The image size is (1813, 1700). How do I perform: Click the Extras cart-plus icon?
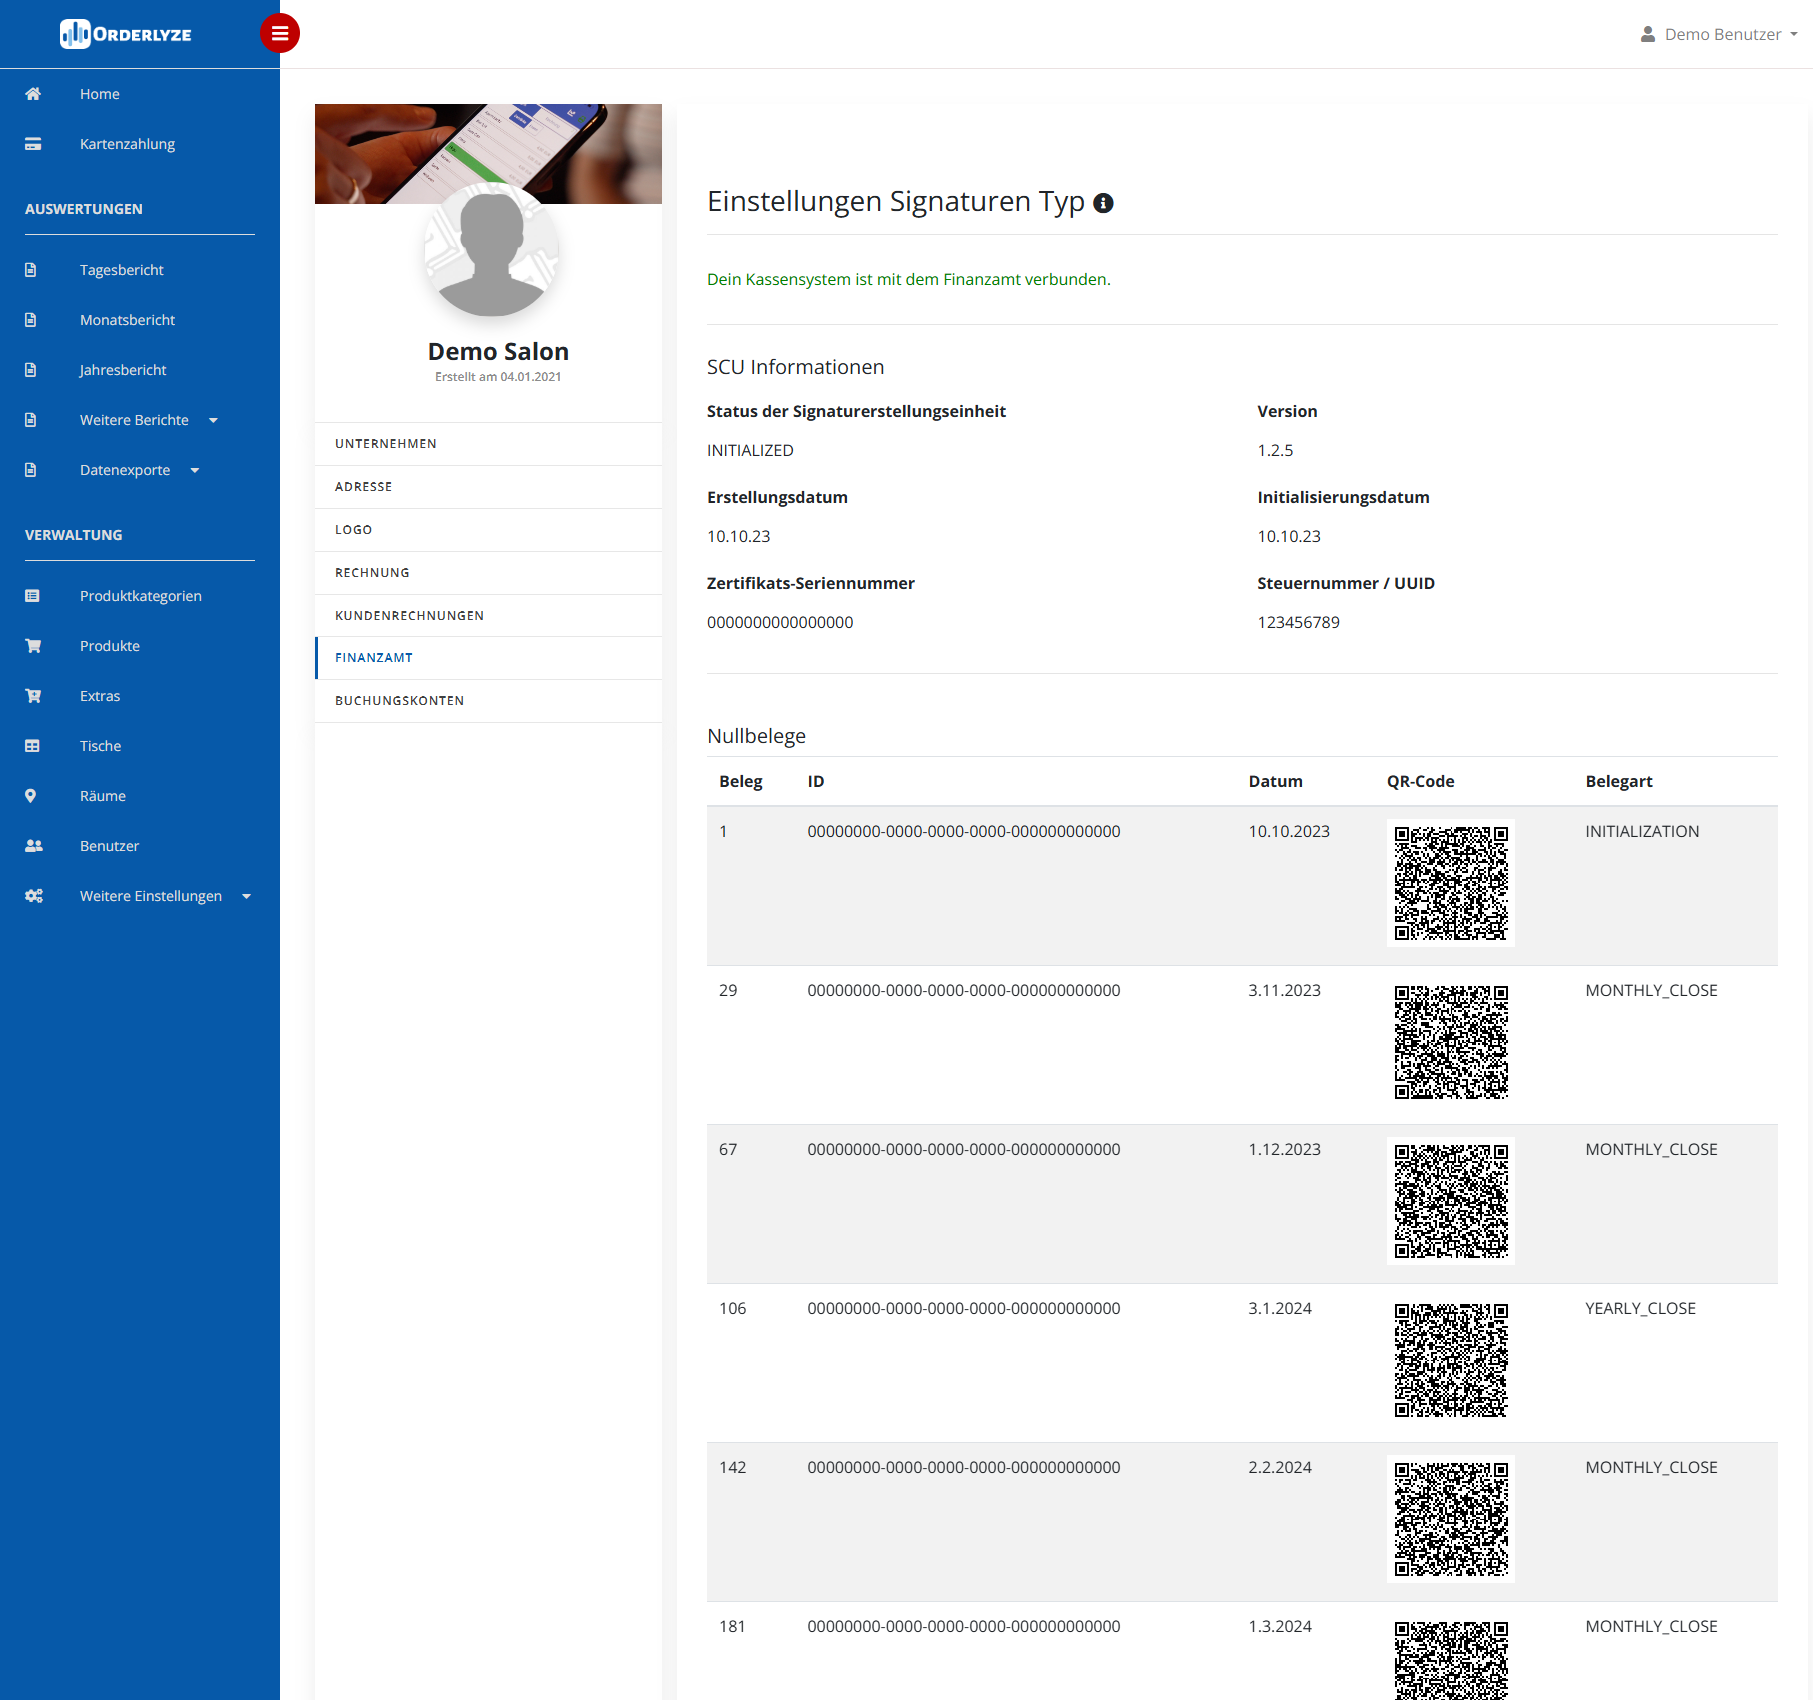point(33,696)
